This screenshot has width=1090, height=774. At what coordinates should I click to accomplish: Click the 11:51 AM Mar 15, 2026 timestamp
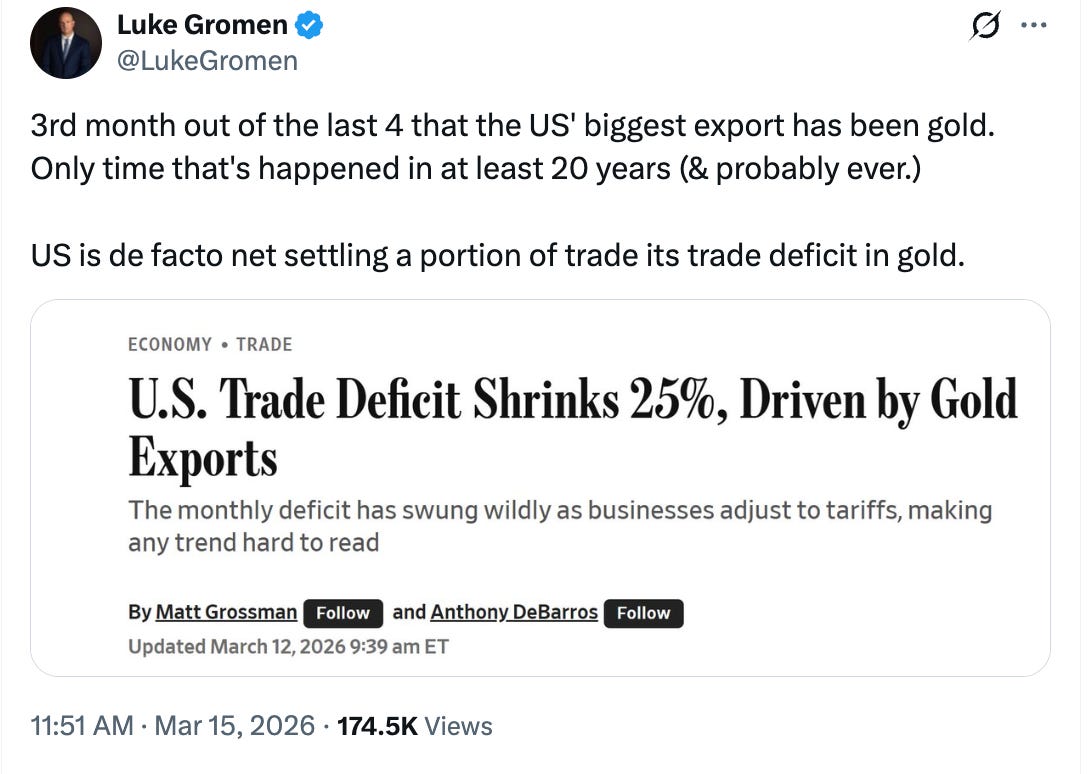click(x=173, y=726)
